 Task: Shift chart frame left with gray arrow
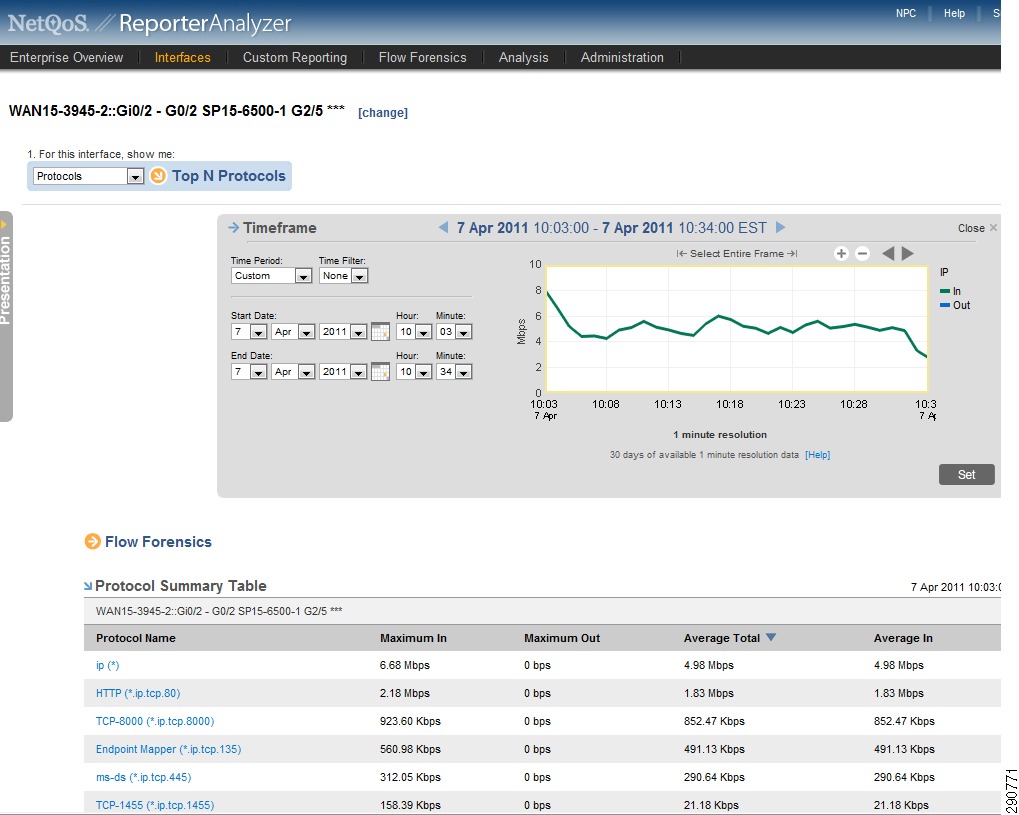(888, 253)
